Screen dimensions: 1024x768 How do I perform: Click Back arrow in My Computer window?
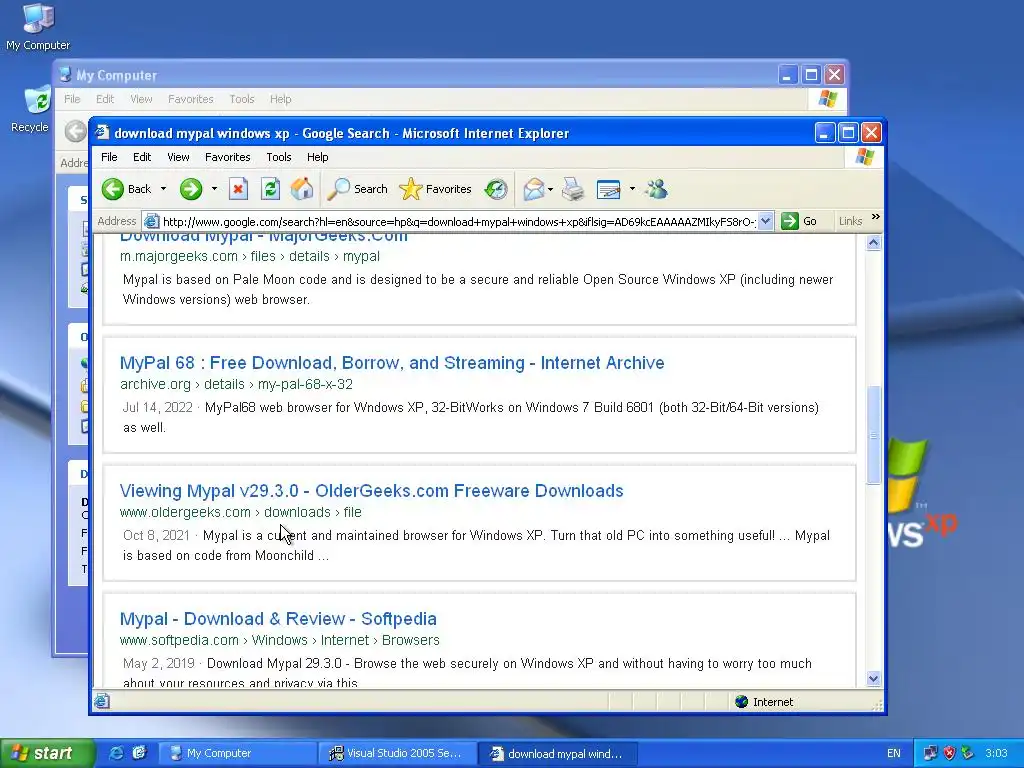coord(75,131)
